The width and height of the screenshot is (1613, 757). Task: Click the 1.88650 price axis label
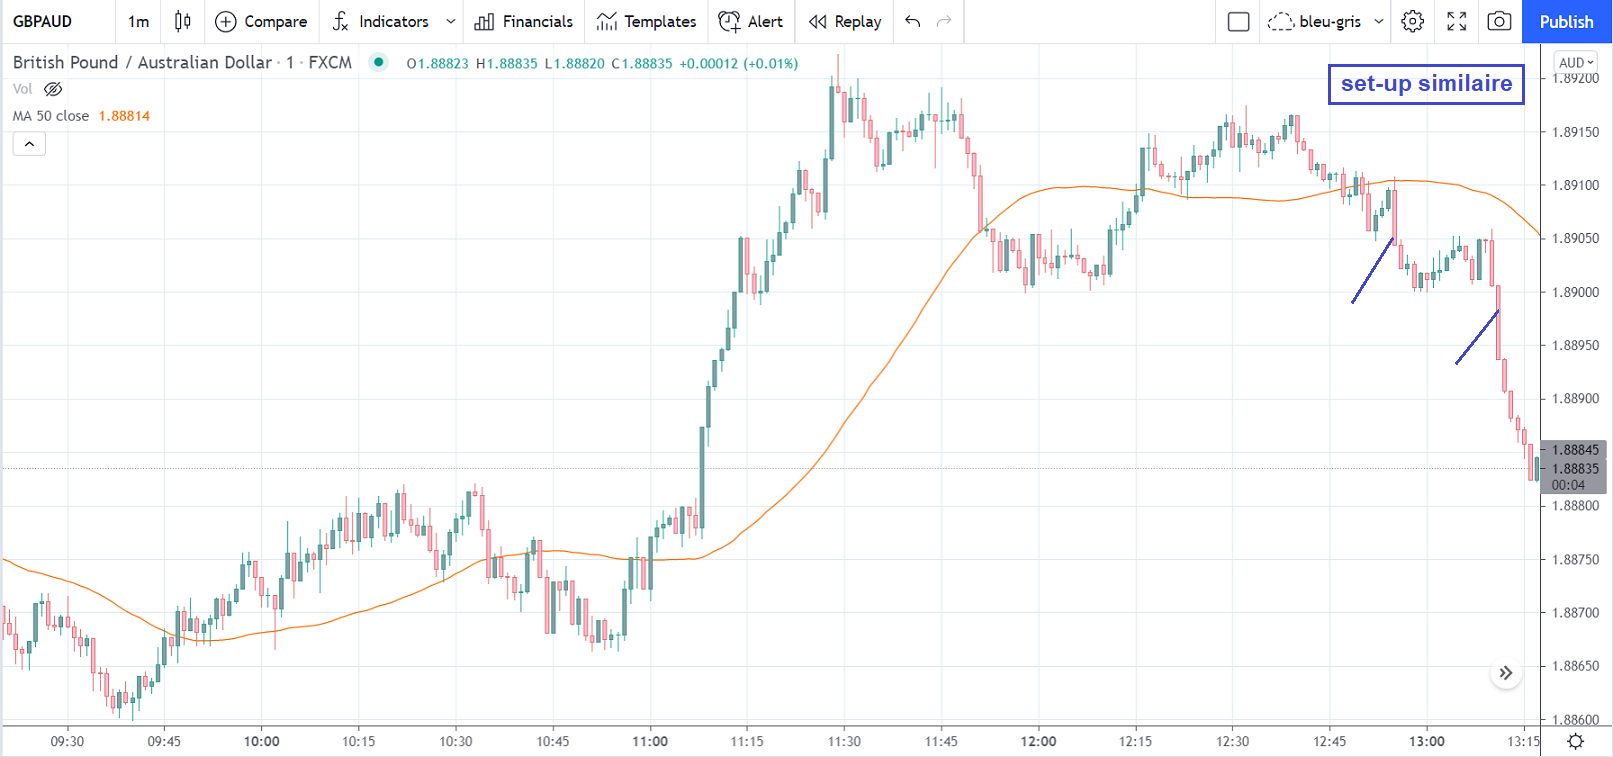pos(1575,666)
